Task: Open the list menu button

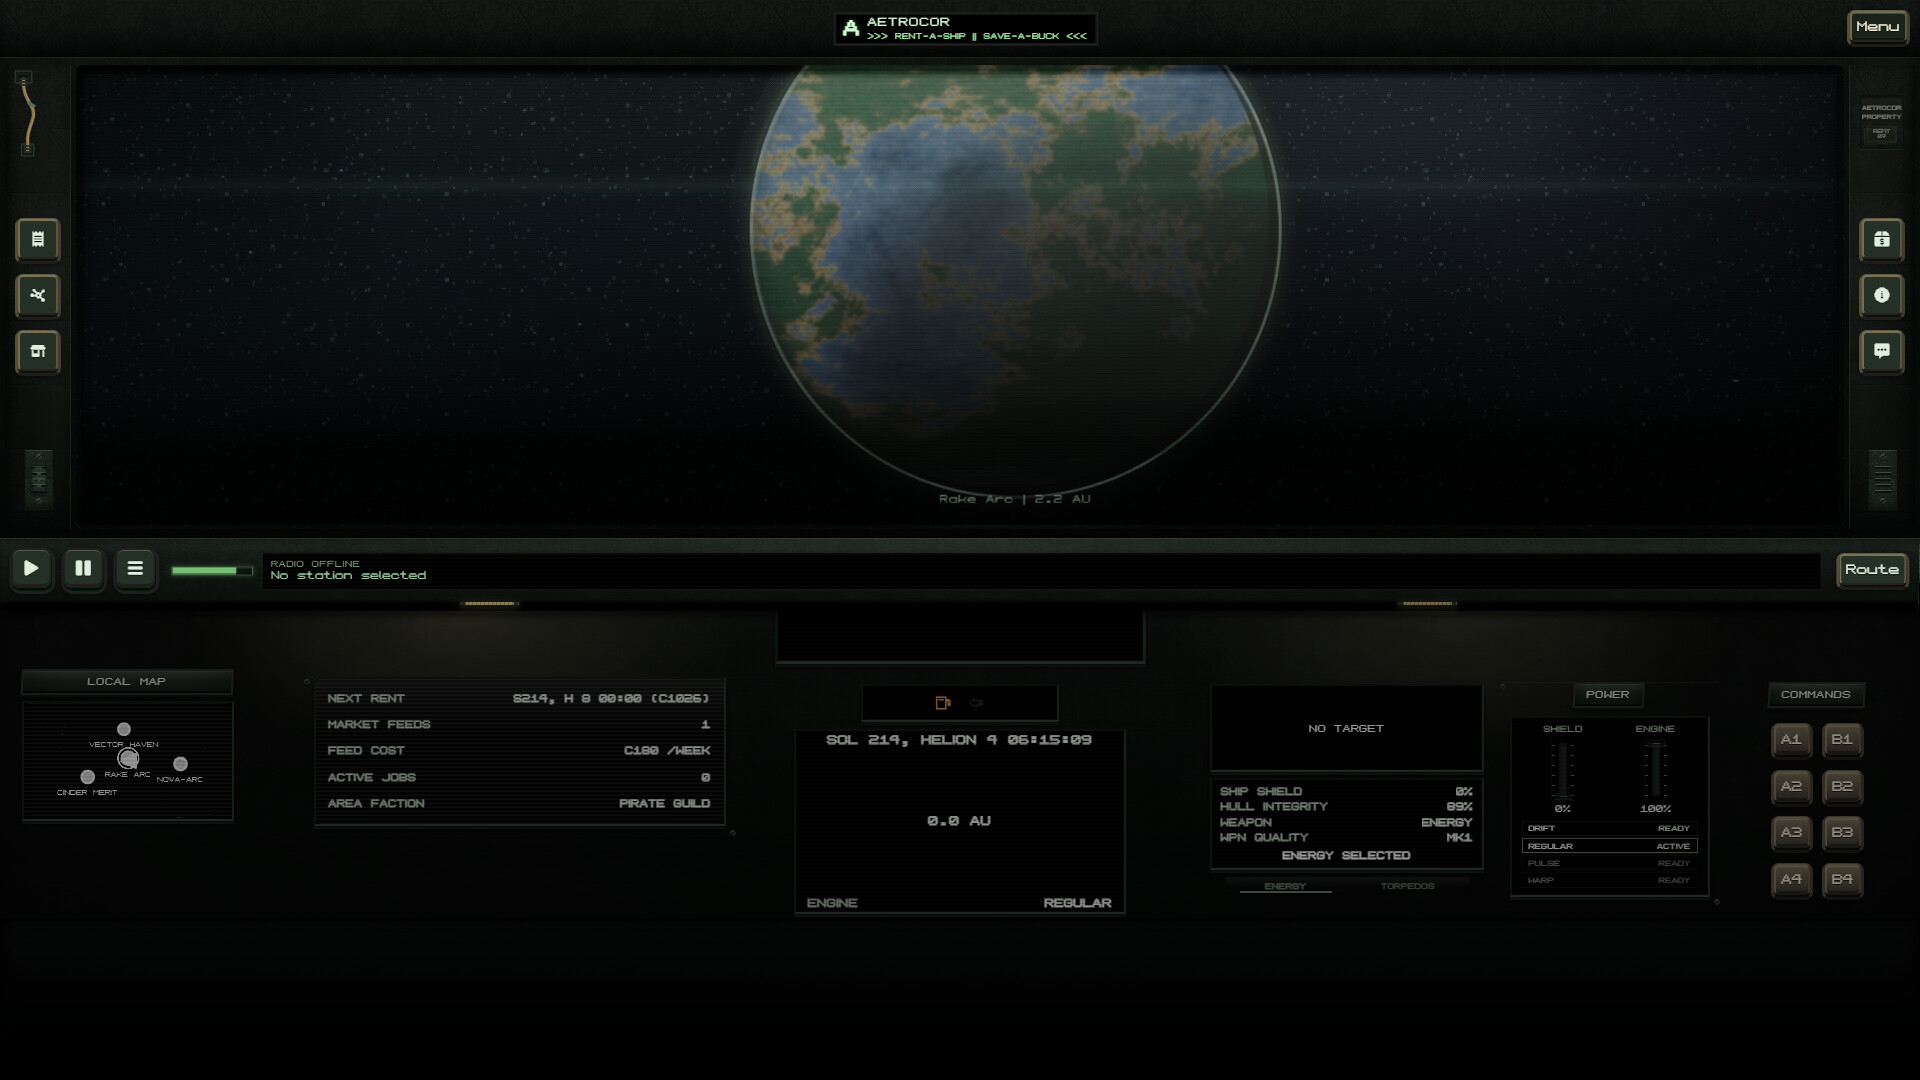Action: click(x=135, y=569)
